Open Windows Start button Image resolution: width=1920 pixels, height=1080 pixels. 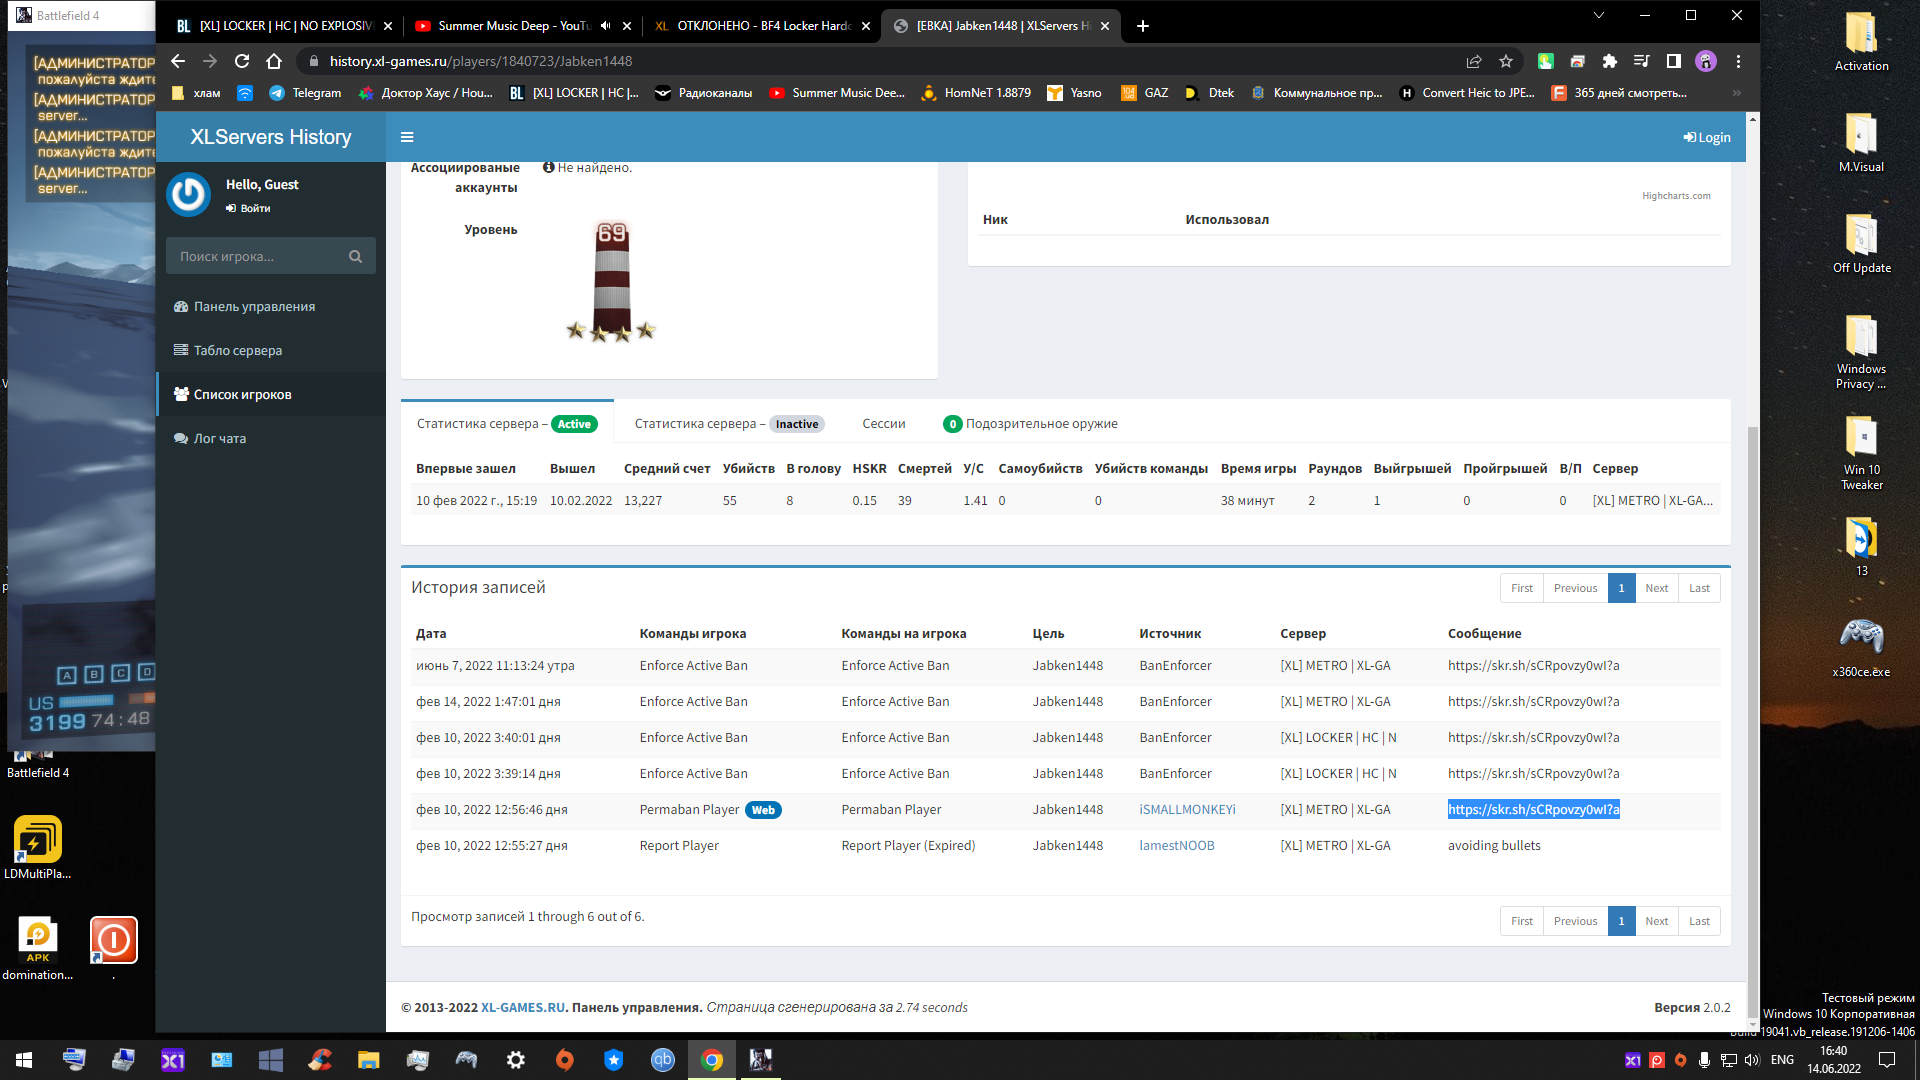pos(24,1060)
